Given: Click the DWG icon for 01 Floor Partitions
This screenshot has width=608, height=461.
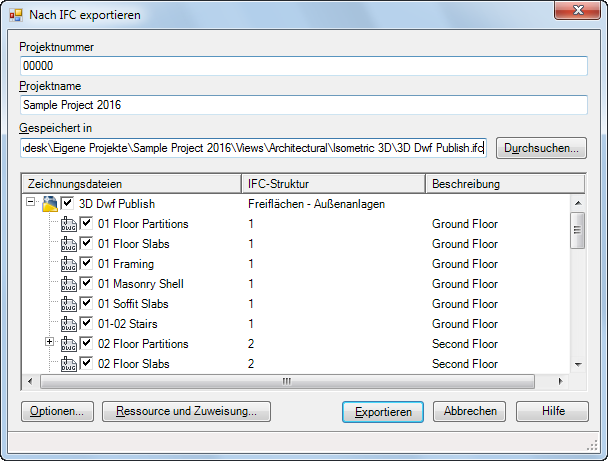Looking at the screenshot, I should pyautogui.click(x=69, y=224).
